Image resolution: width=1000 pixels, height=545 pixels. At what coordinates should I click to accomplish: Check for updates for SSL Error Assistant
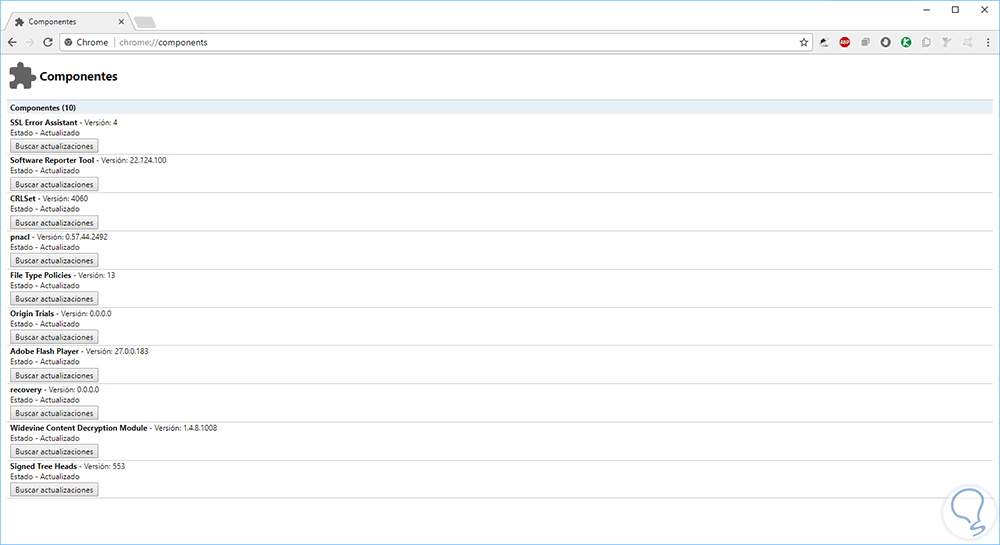coord(54,146)
